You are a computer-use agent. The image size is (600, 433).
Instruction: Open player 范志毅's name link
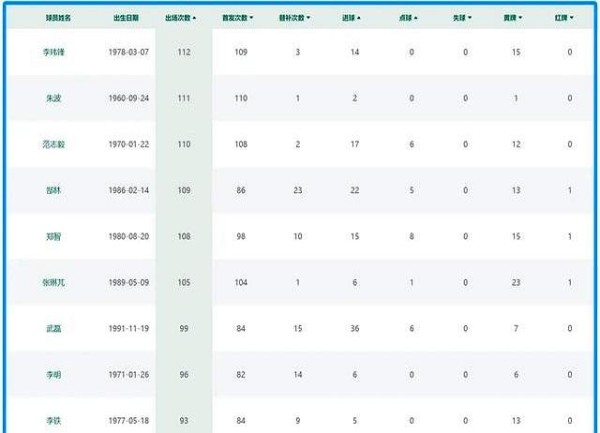(54, 144)
